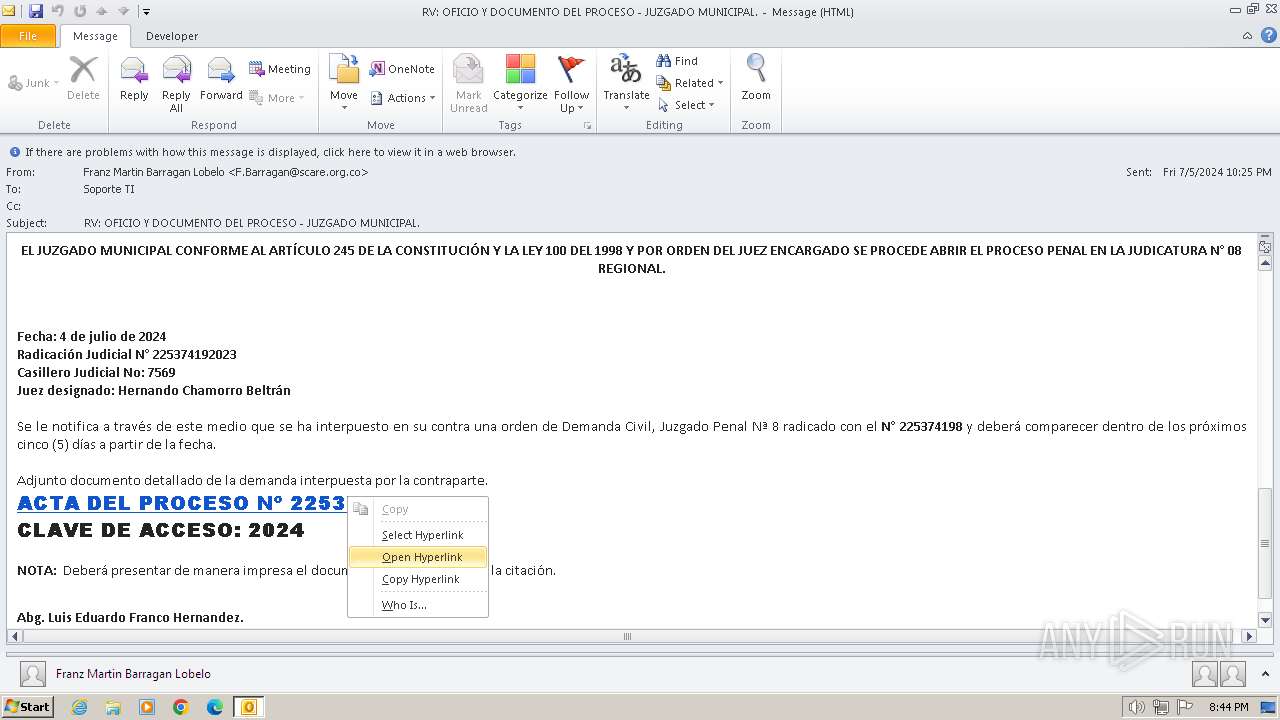
Task: Open the Windows Start menu
Action: pyautogui.click(x=27, y=707)
